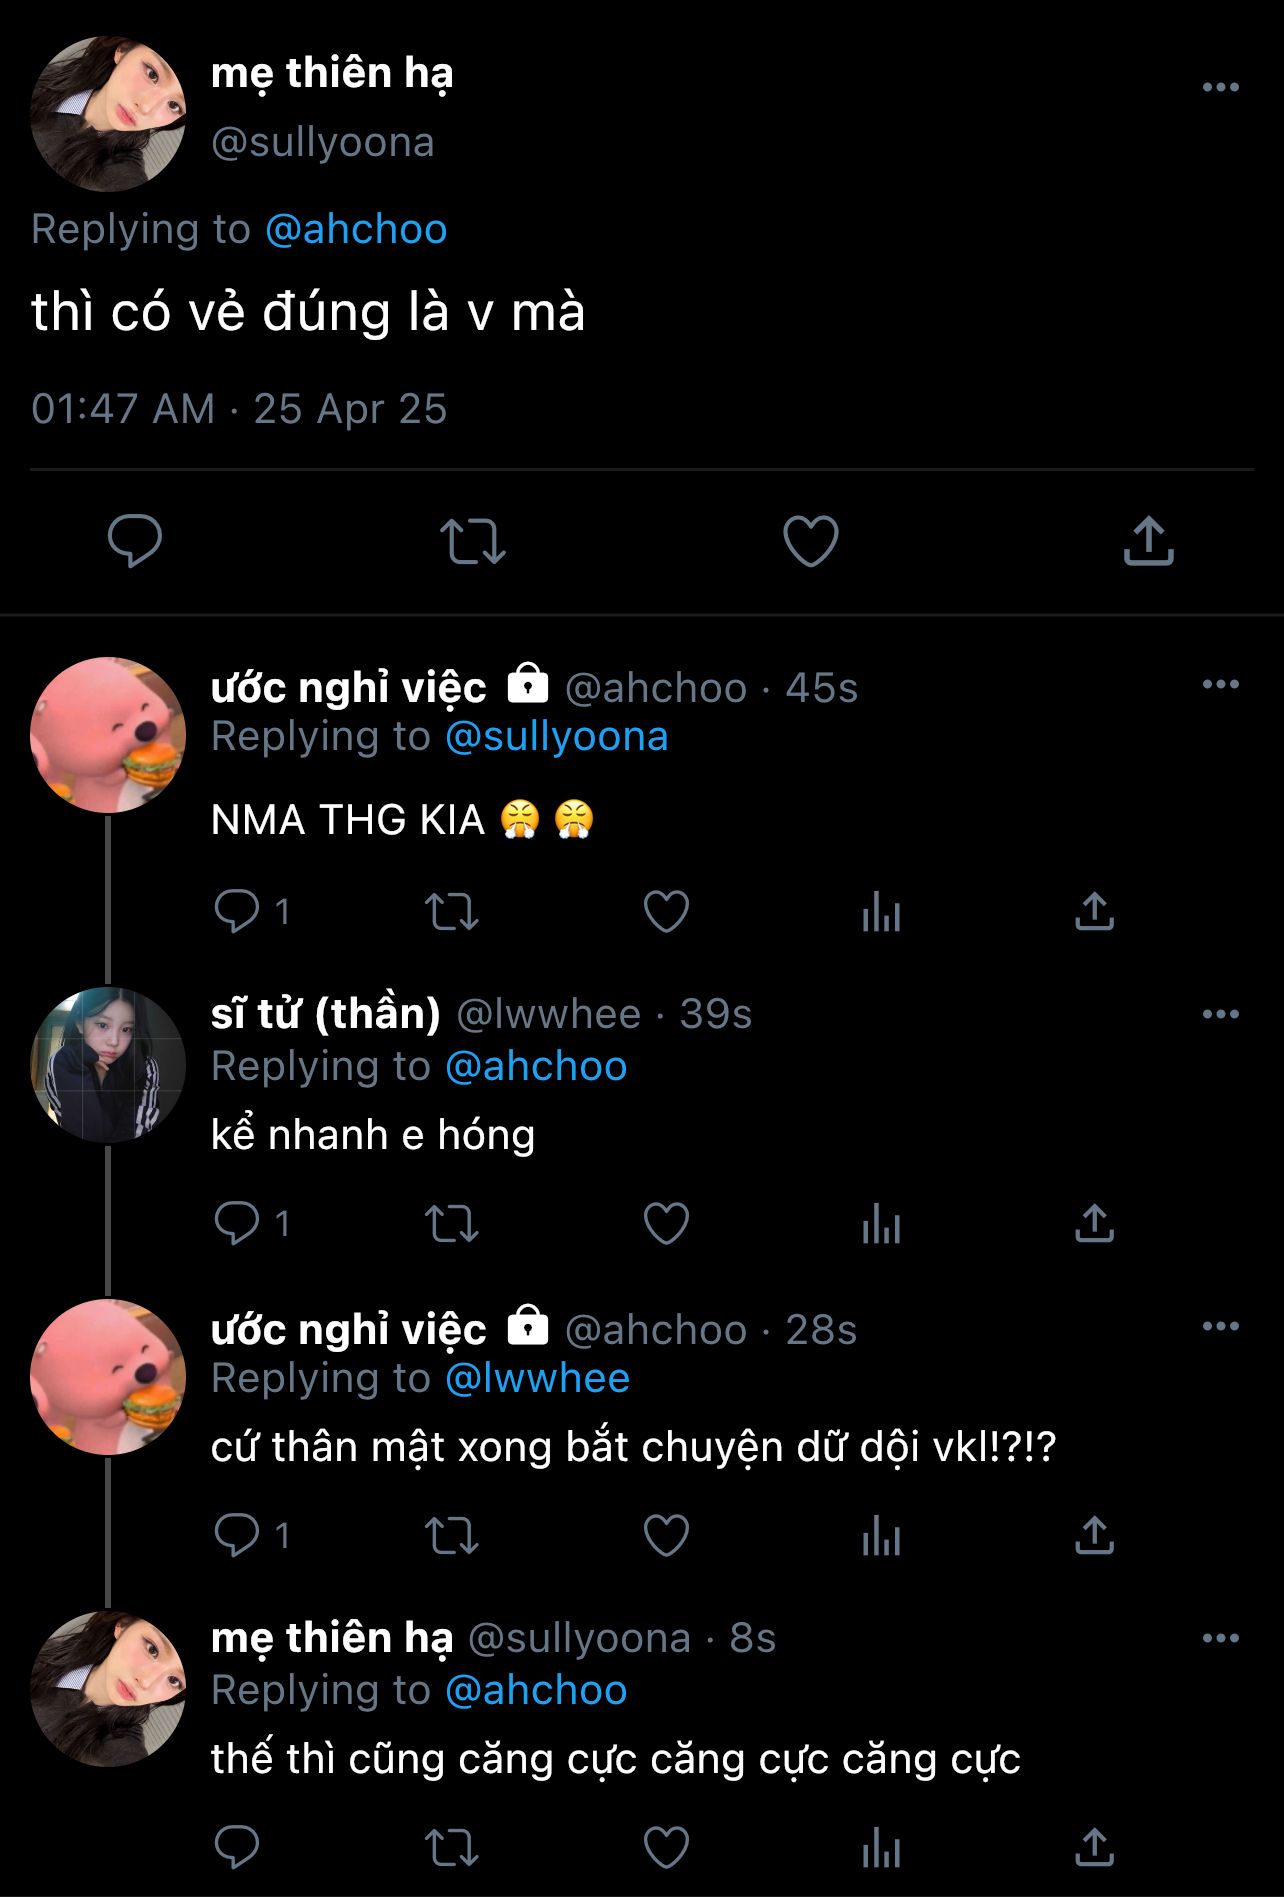
Task: Share the main tweet via share icon
Action: pyautogui.click(x=1148, y=541)
